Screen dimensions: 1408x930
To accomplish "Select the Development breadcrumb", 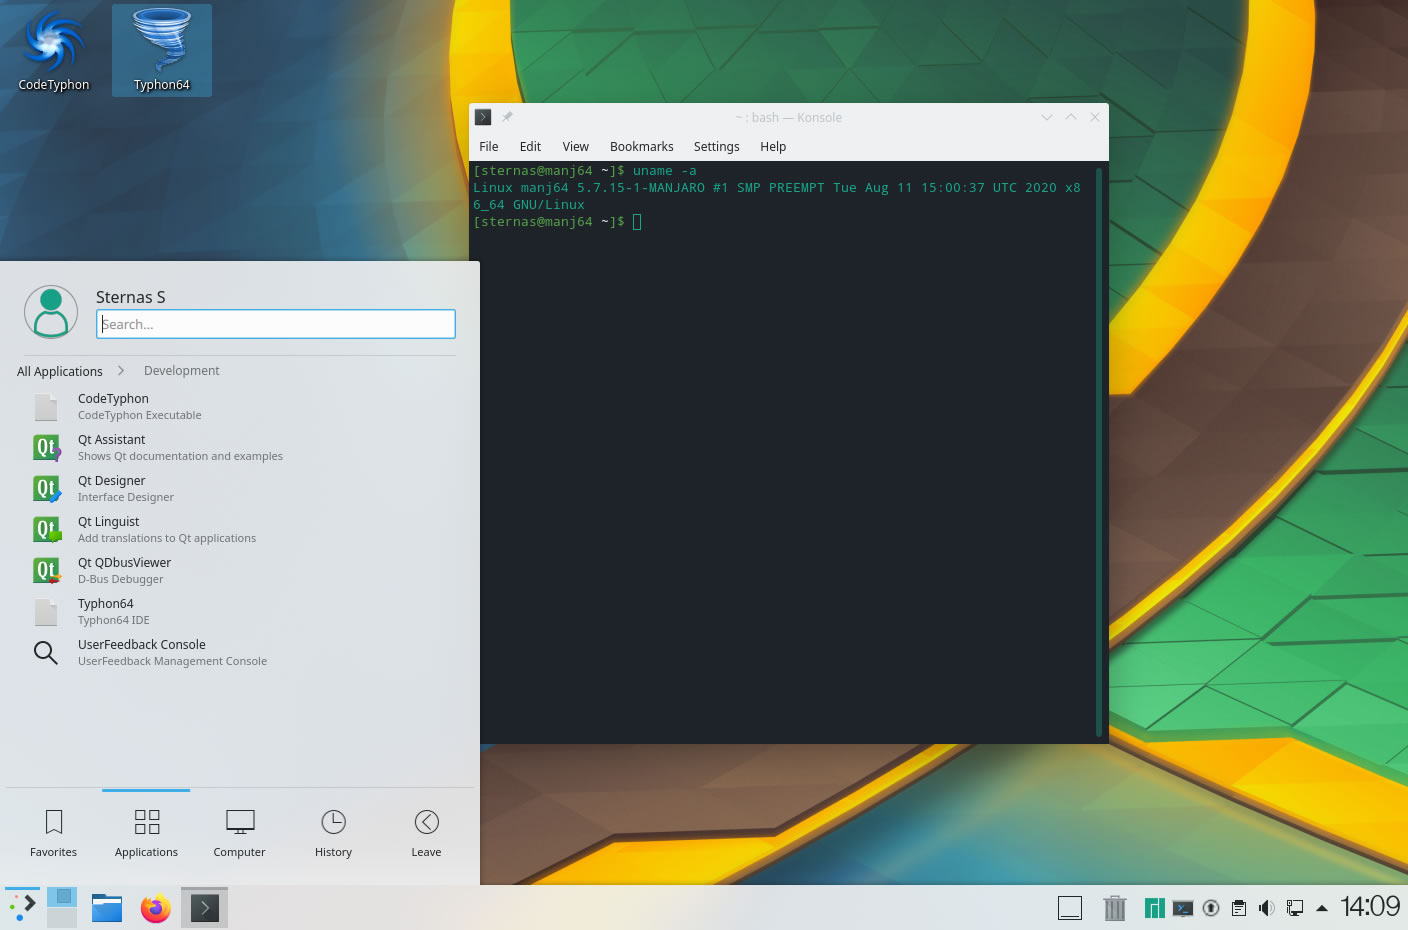I will coord(181,370).
